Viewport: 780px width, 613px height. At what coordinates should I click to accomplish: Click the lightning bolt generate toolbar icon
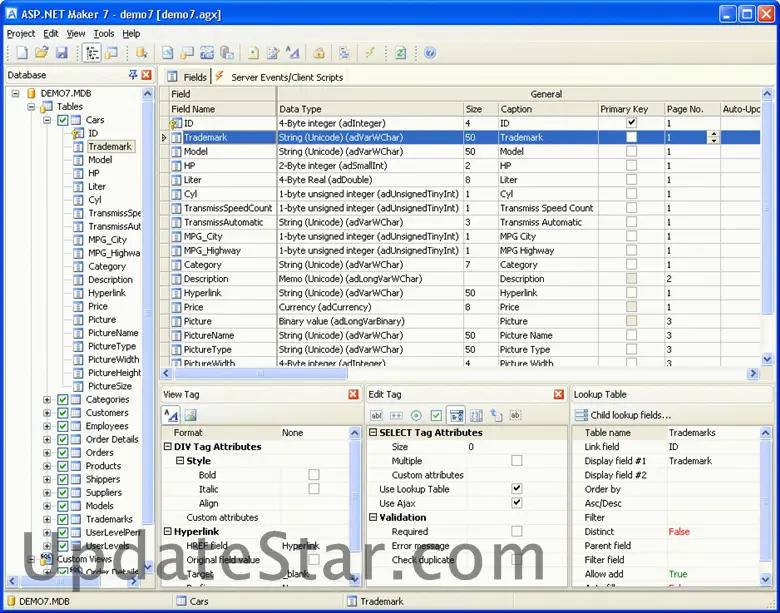370,52
